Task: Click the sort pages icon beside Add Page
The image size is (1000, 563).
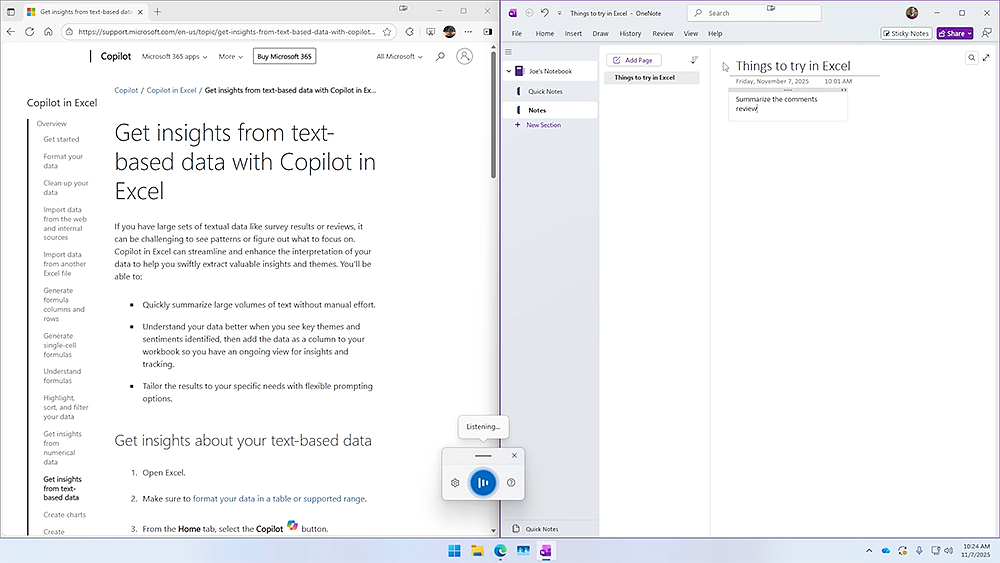Action: pyautogui.click(x=694, y=60)
